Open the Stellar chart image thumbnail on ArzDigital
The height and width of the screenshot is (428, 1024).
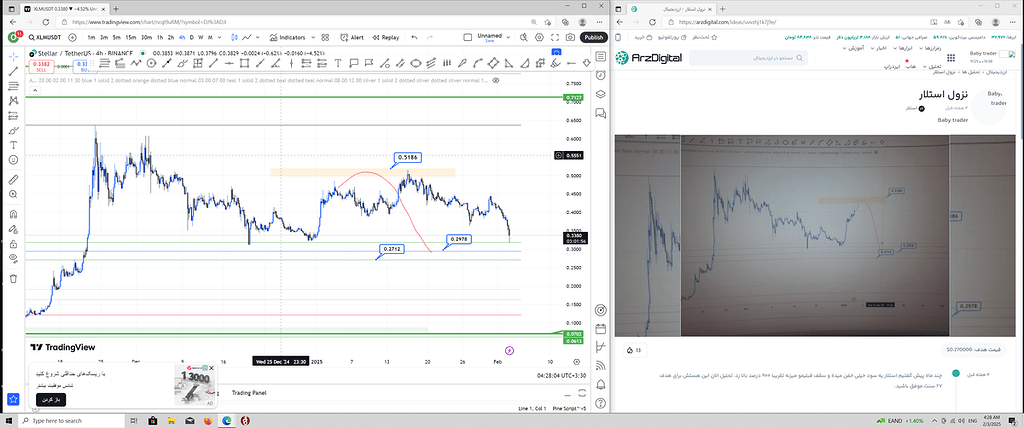click(x=815, y=236)
